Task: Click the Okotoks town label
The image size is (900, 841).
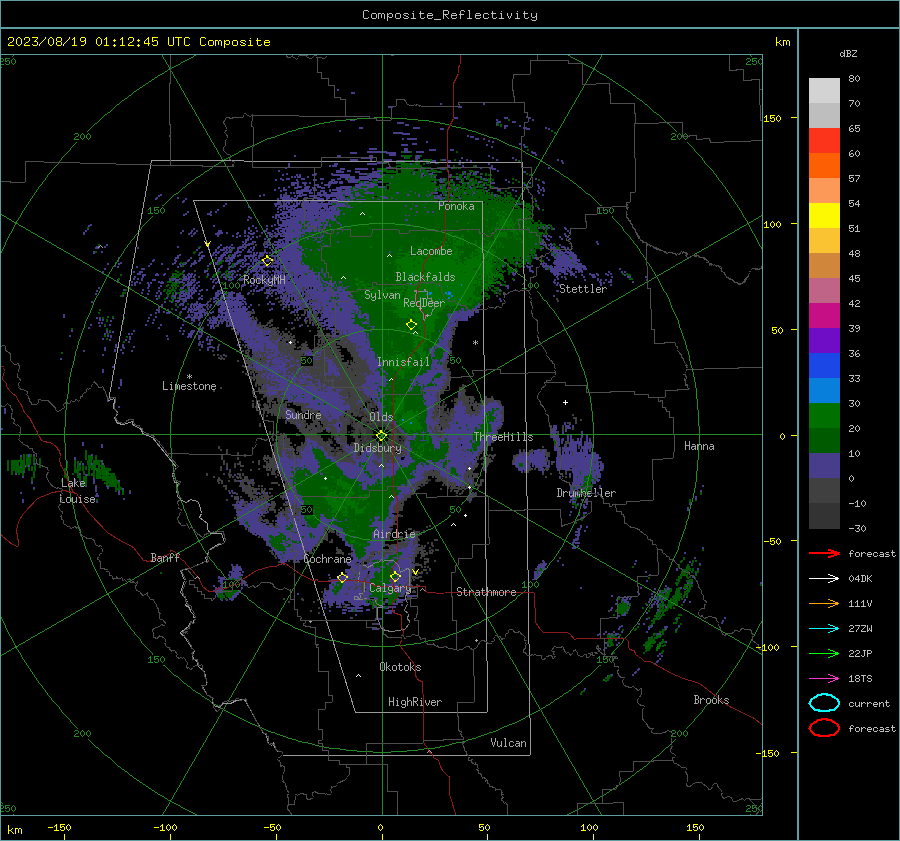Action: [400, 667]
